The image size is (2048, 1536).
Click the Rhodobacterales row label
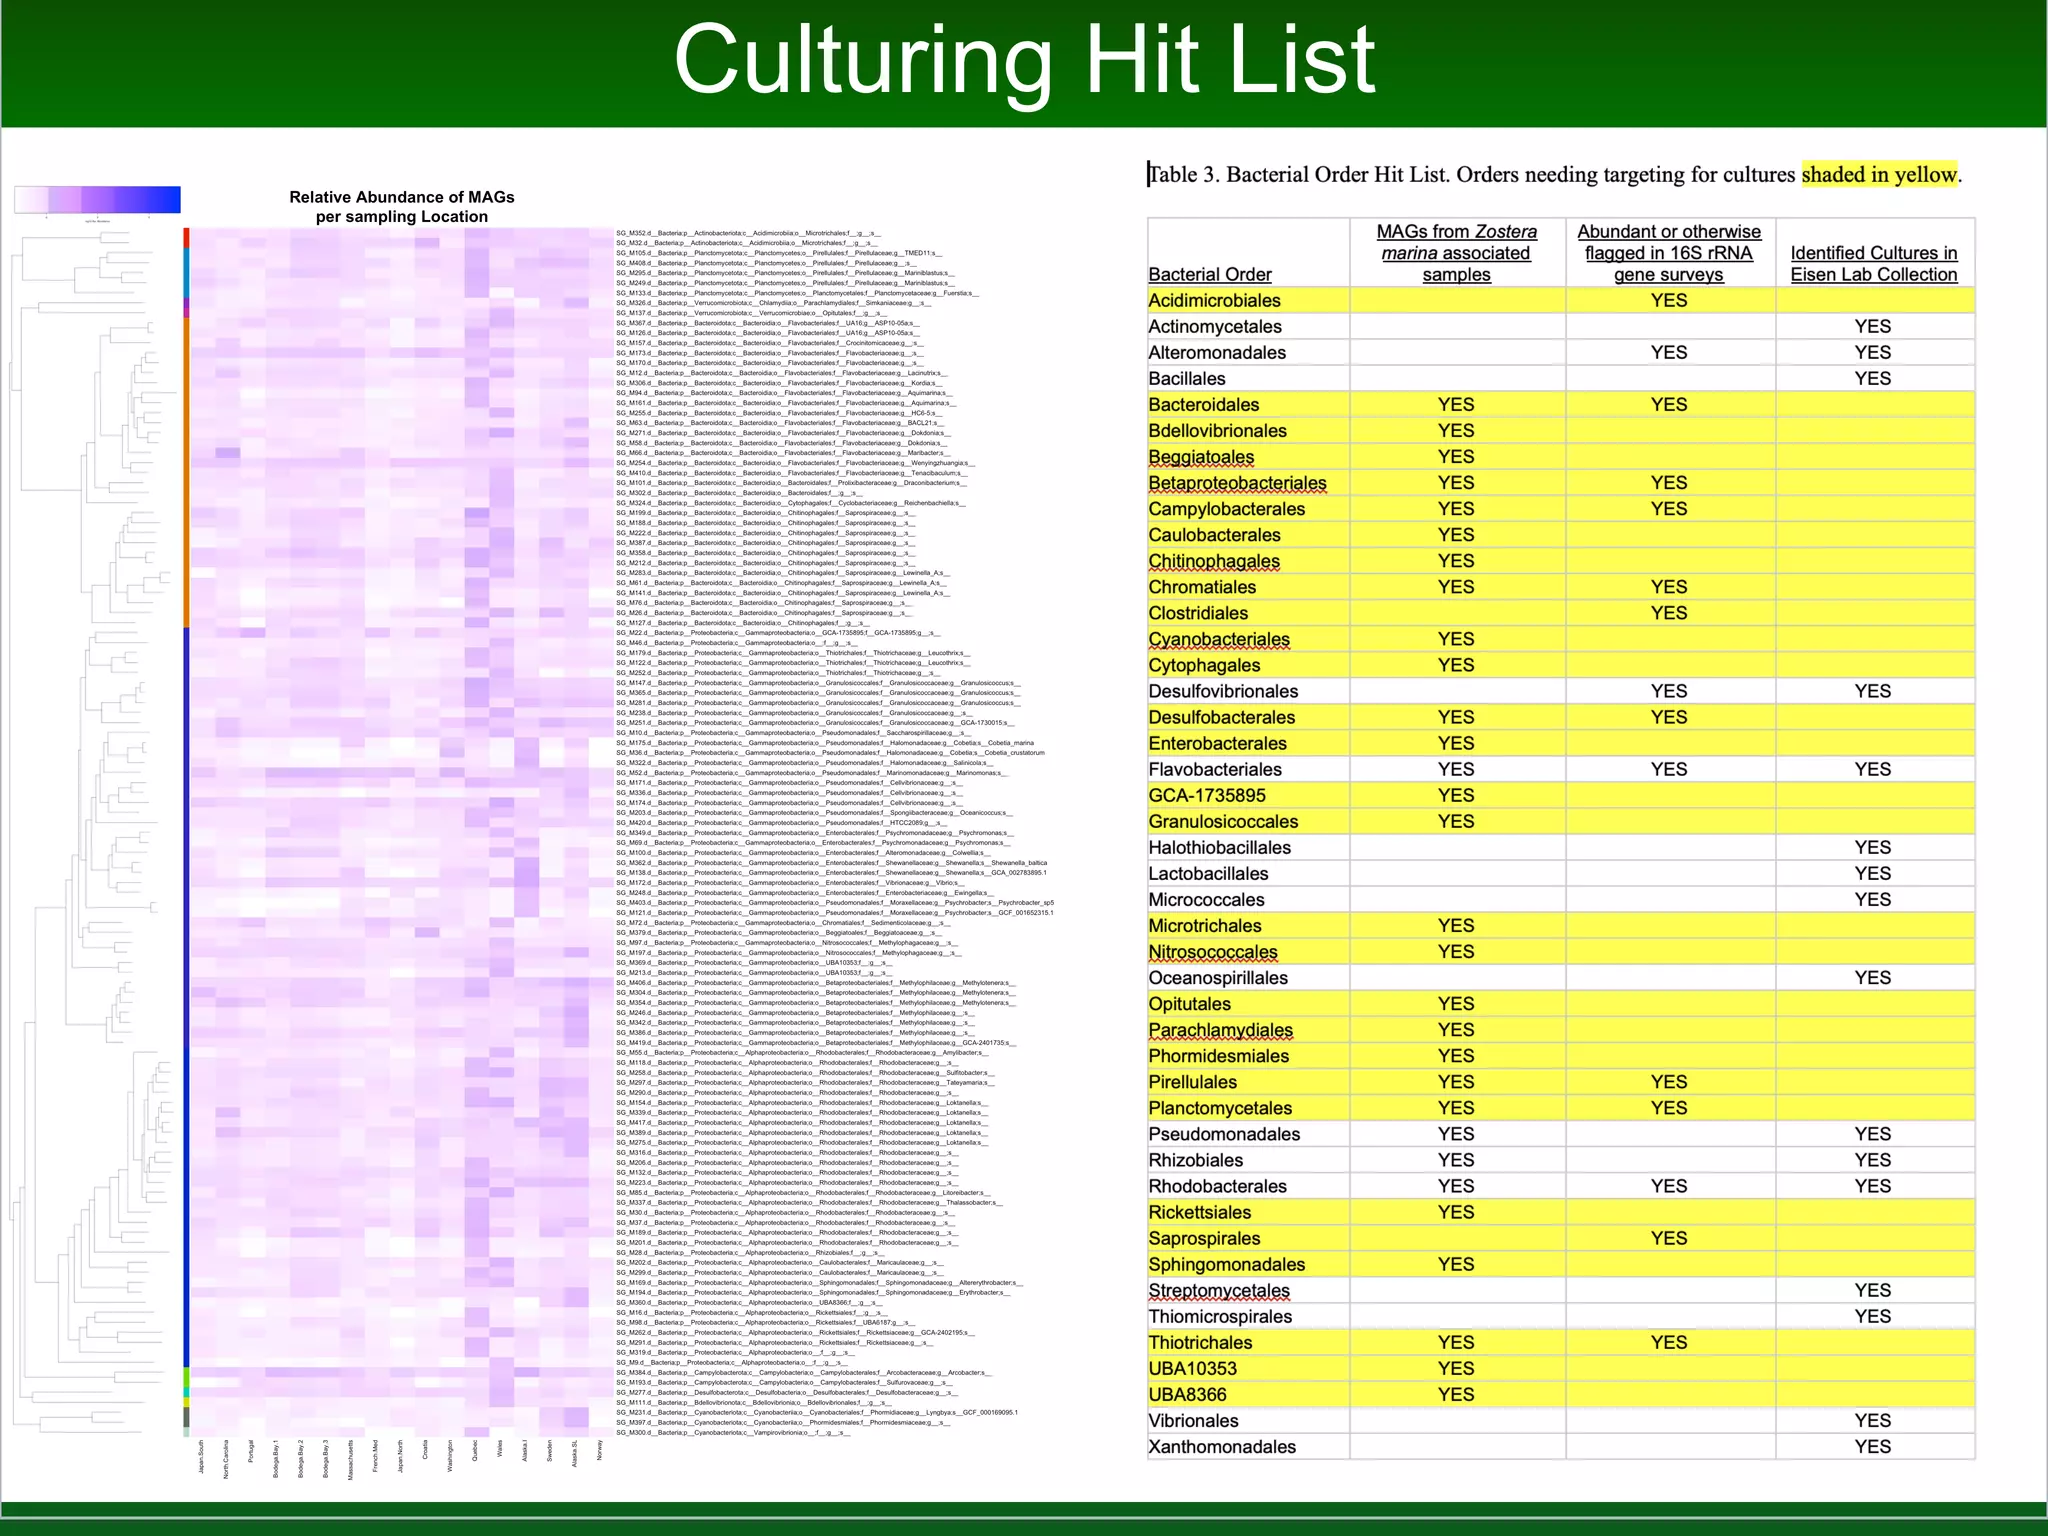[1217, 1187]
